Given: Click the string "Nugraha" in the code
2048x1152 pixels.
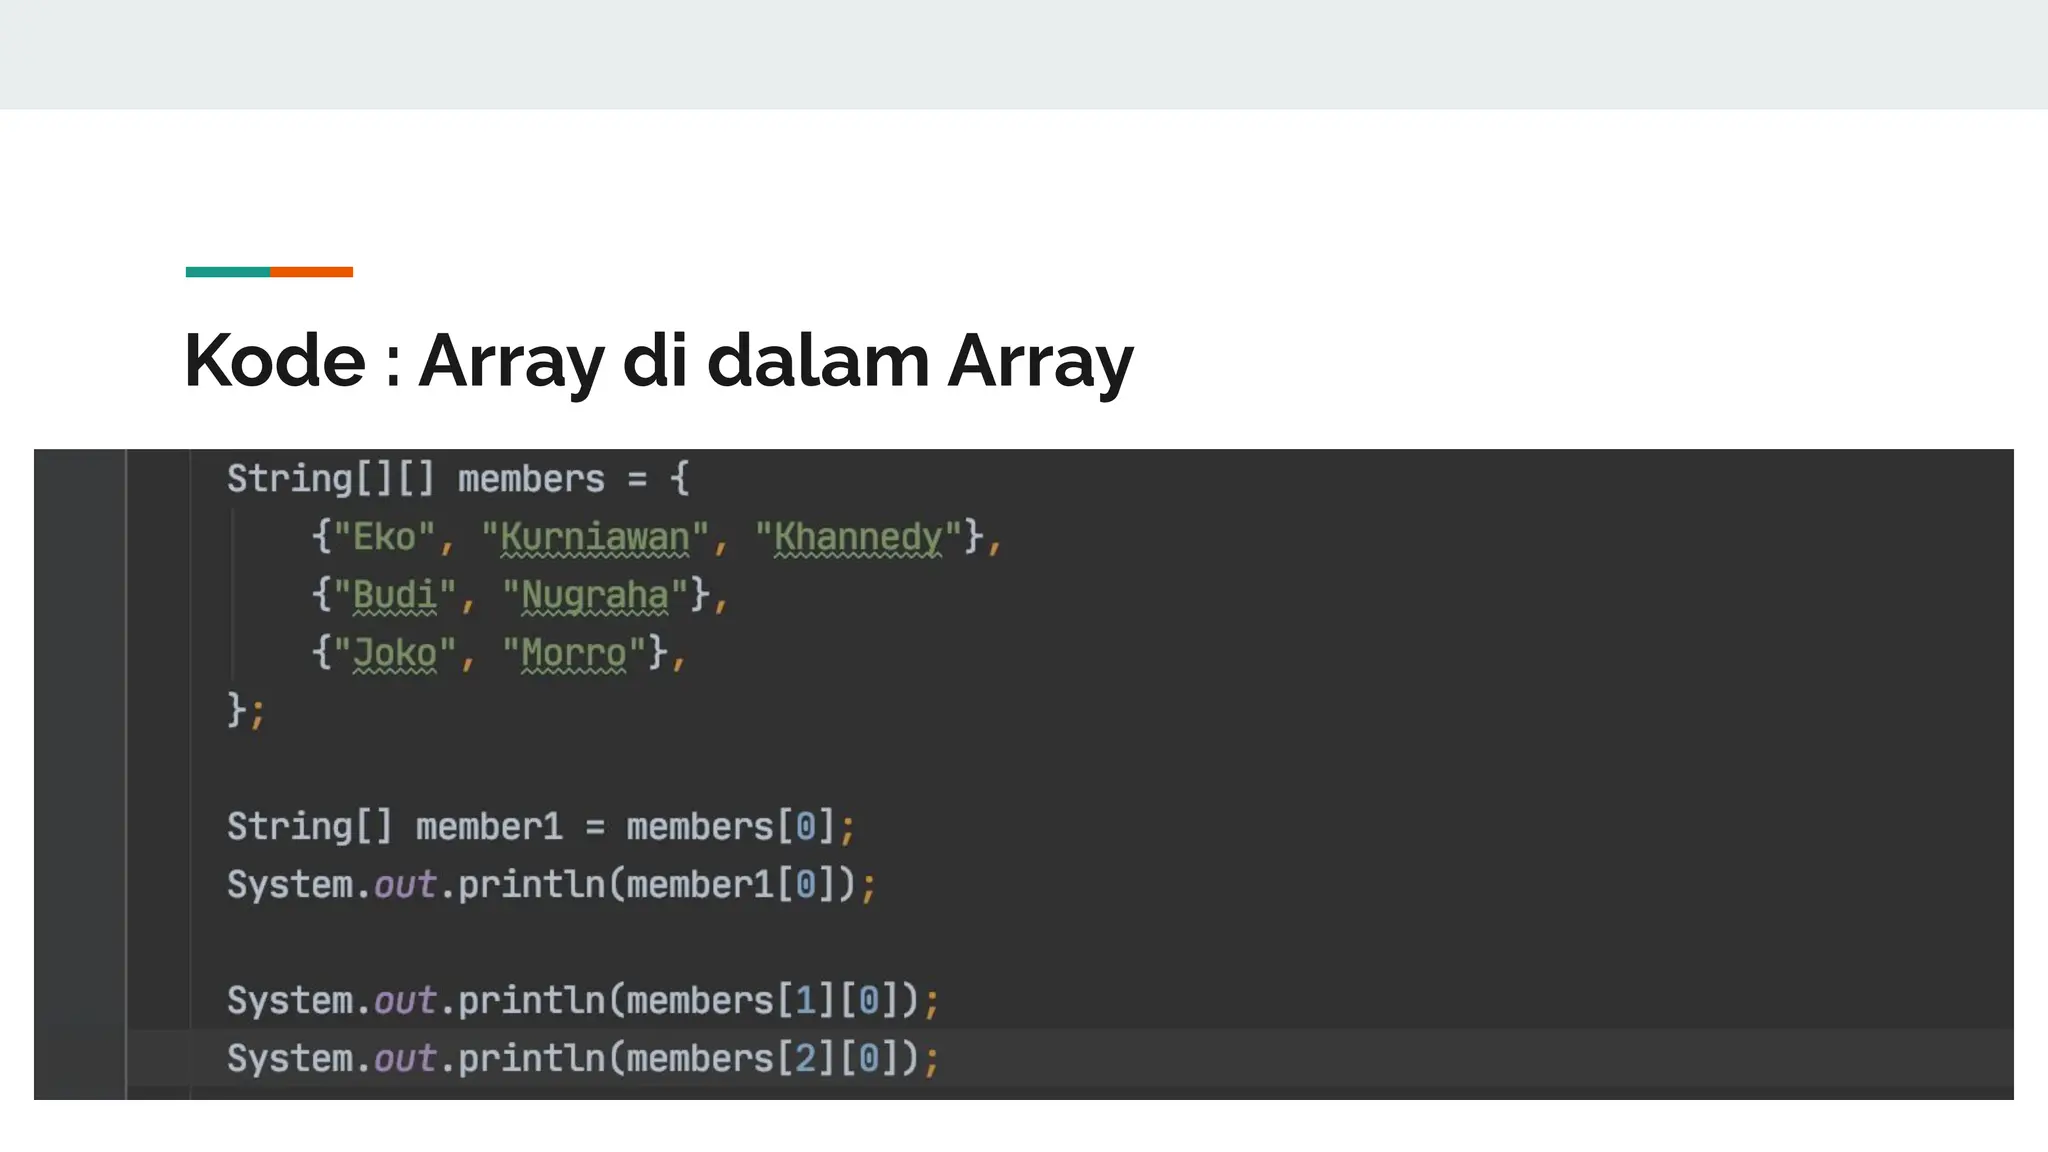Looking at the screenshot, I should click(x=595, y=595).
